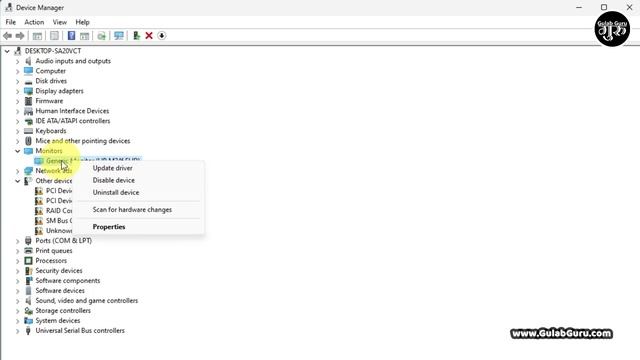The width and height of the screenshot is (640, 360).
Task: Click the Universal Serial Bus controllers plug icon
Action: (x=28, y=331)
